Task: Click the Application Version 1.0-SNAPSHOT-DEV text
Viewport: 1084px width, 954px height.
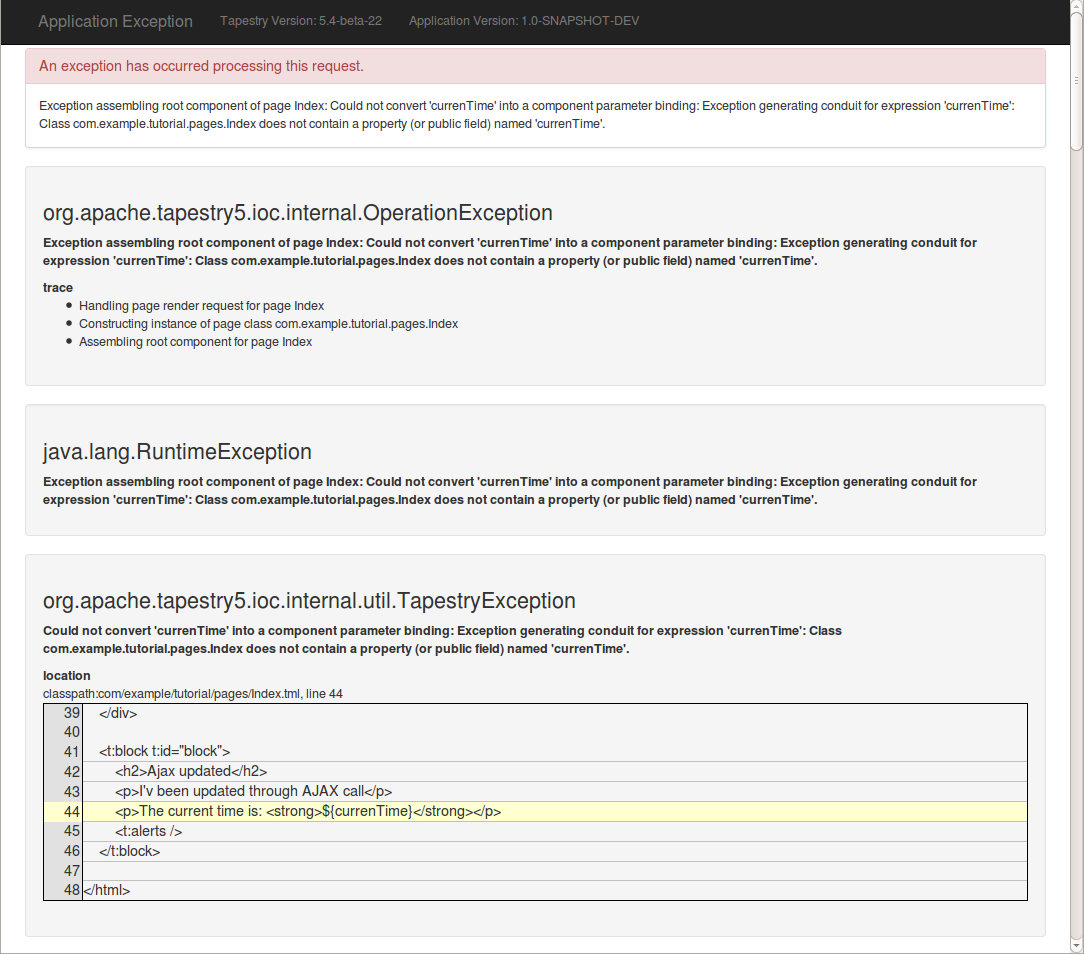Action: click(524, 21)
